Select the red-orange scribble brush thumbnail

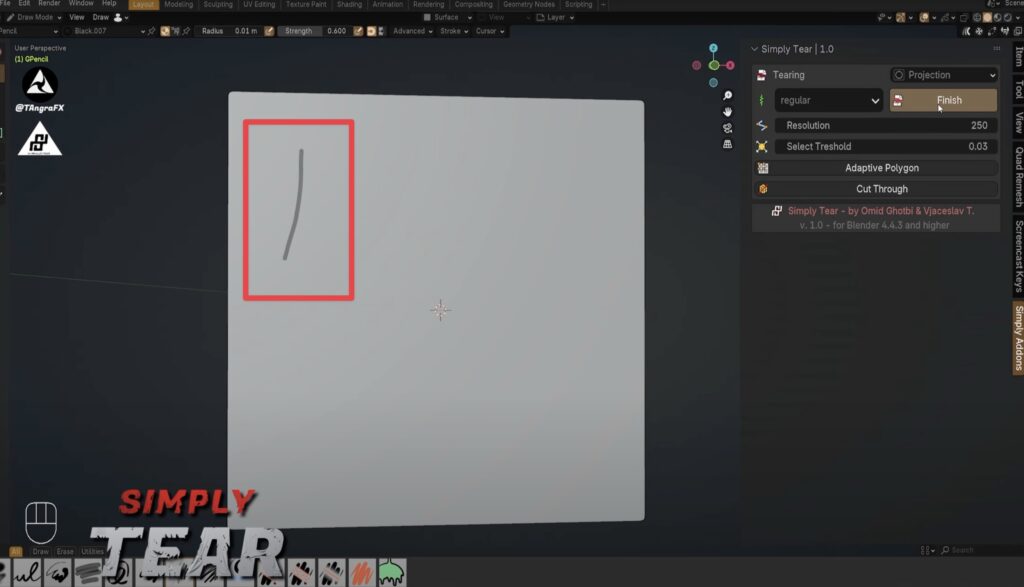tap(361, 573)
